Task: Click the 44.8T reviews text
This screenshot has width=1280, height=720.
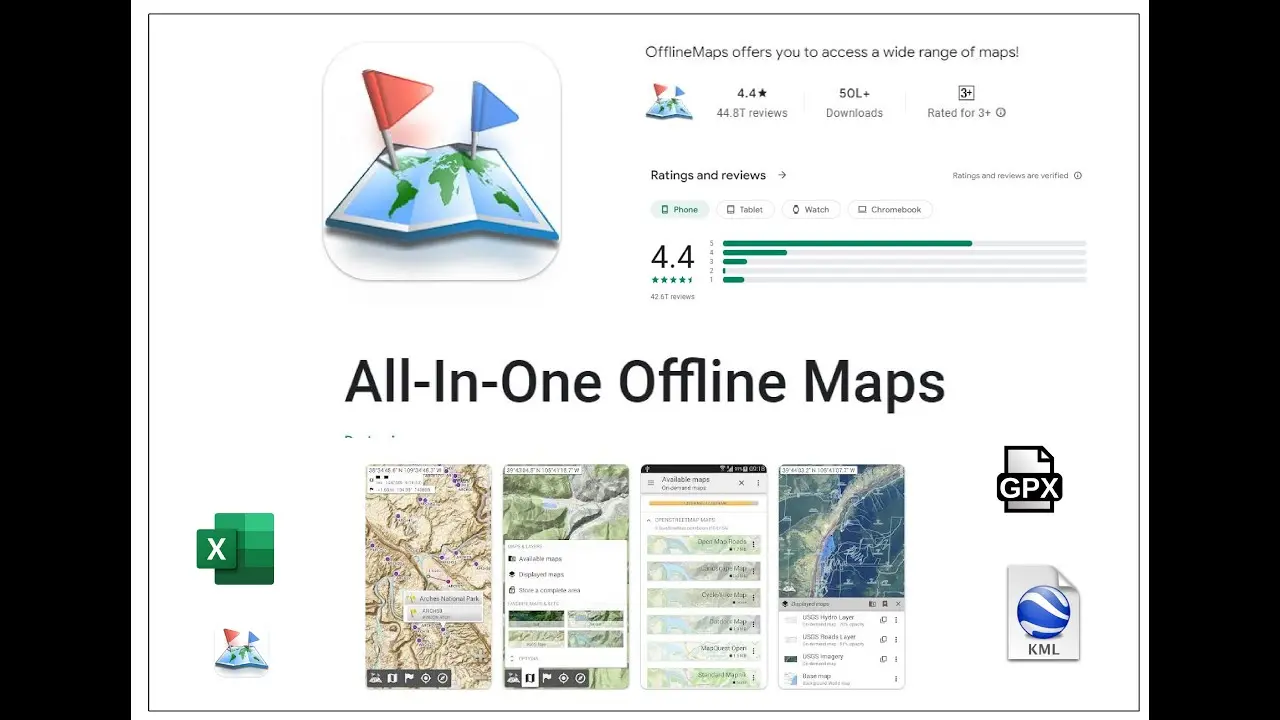Action: coord(752,113)
